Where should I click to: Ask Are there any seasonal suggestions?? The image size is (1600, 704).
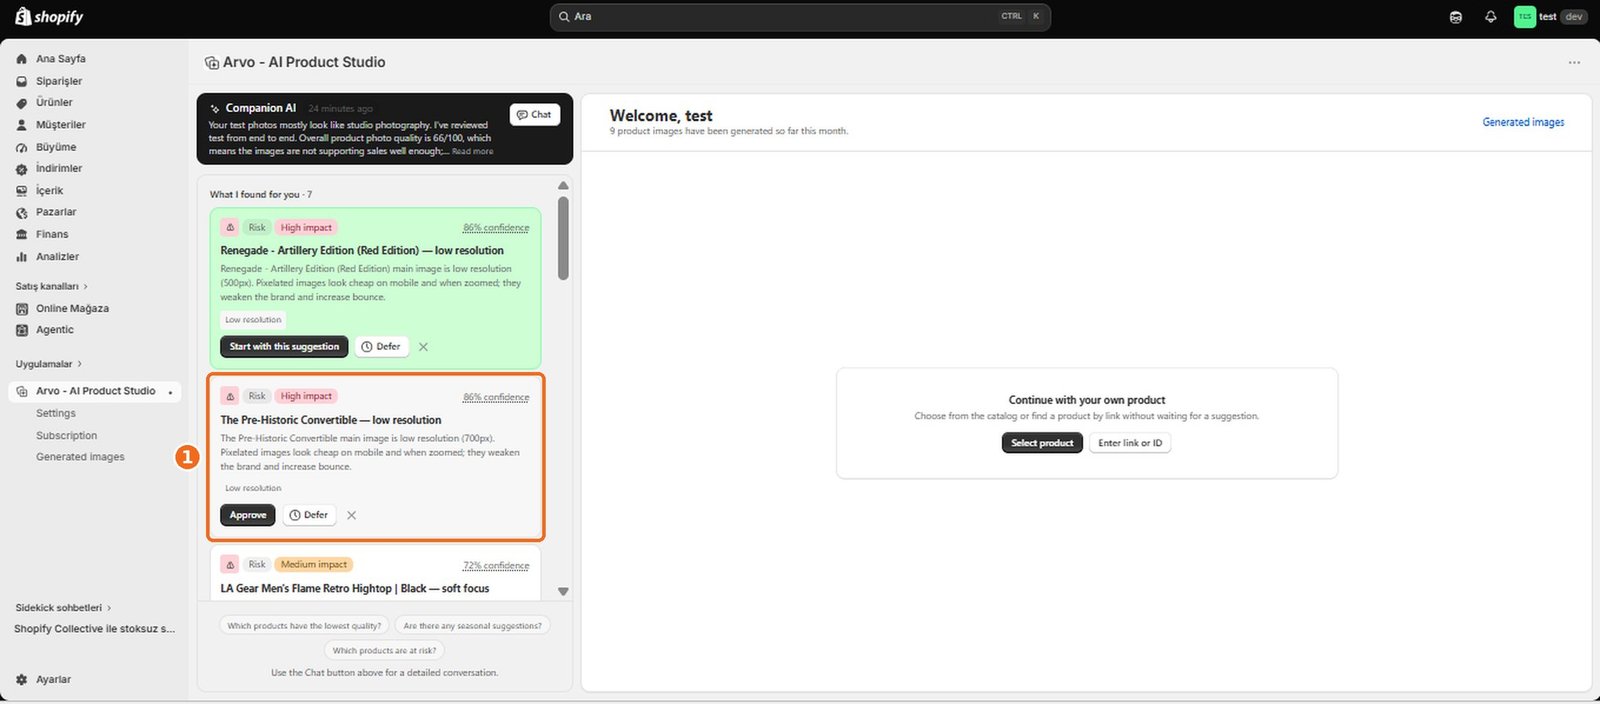tap(472, 626)
